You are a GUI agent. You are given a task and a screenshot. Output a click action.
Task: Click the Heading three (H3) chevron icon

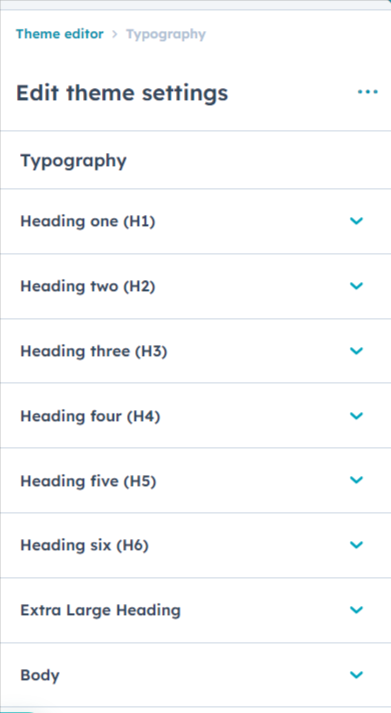click(x=356, y=351)
